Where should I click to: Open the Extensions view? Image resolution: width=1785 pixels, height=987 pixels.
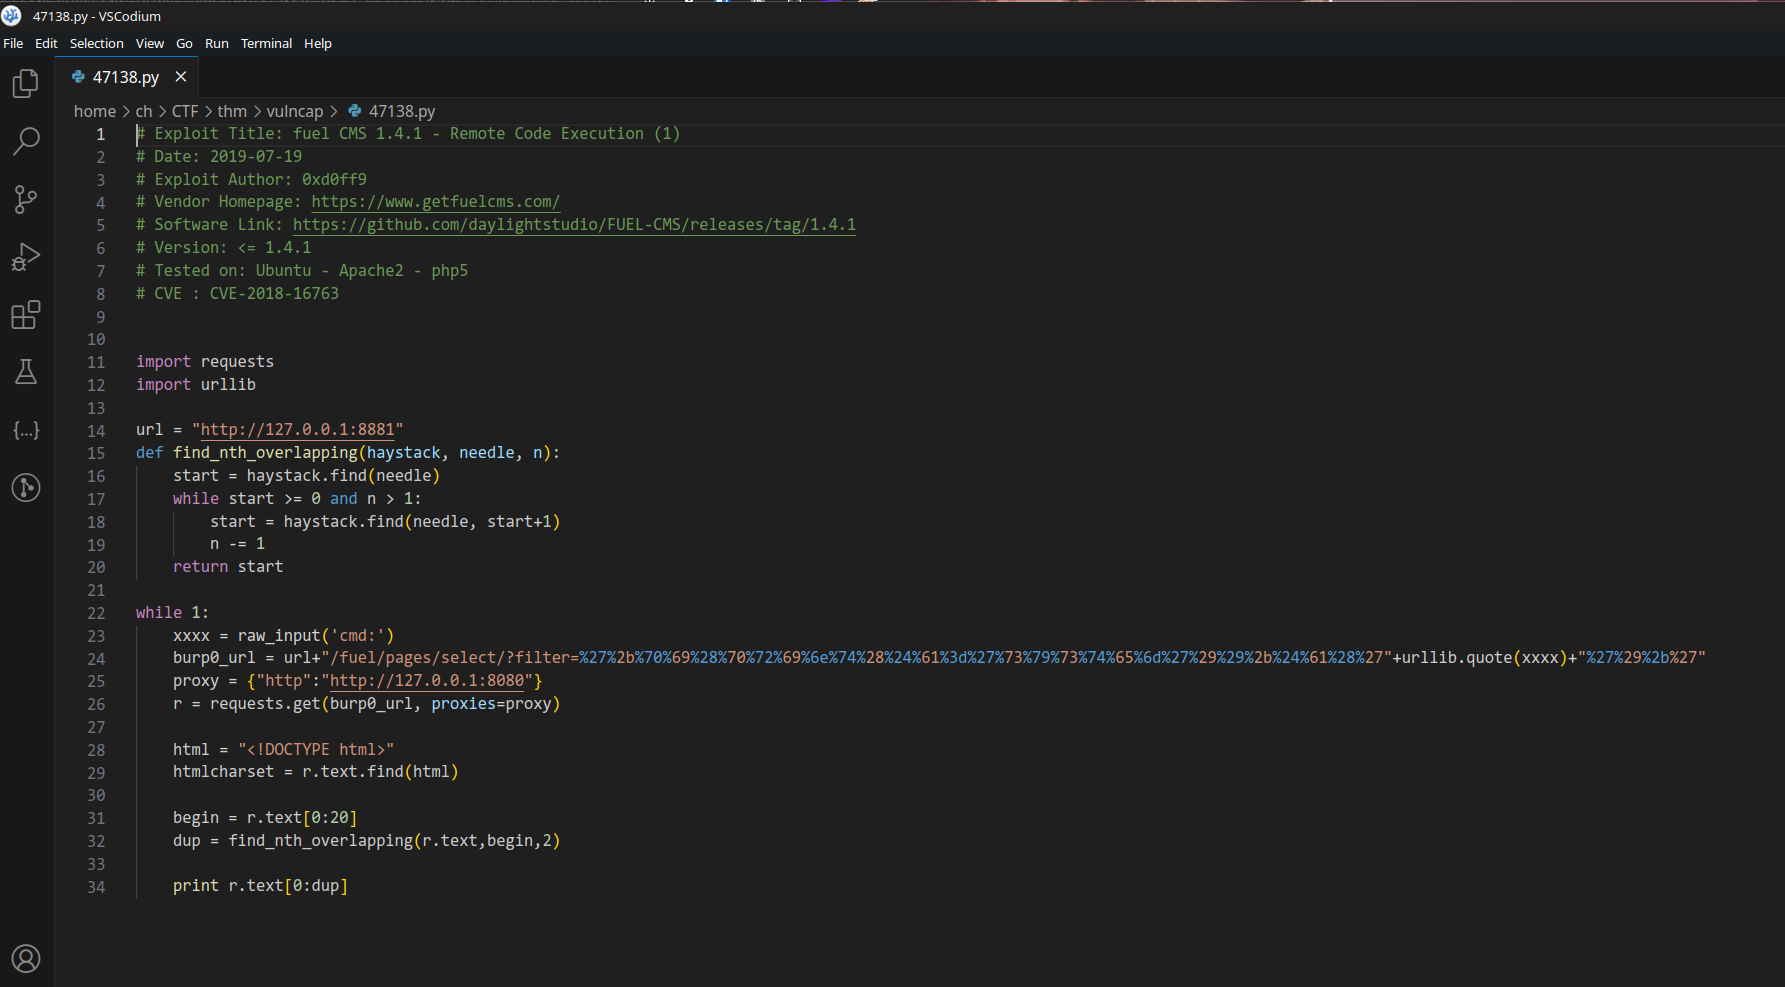[x=26, y=315]
